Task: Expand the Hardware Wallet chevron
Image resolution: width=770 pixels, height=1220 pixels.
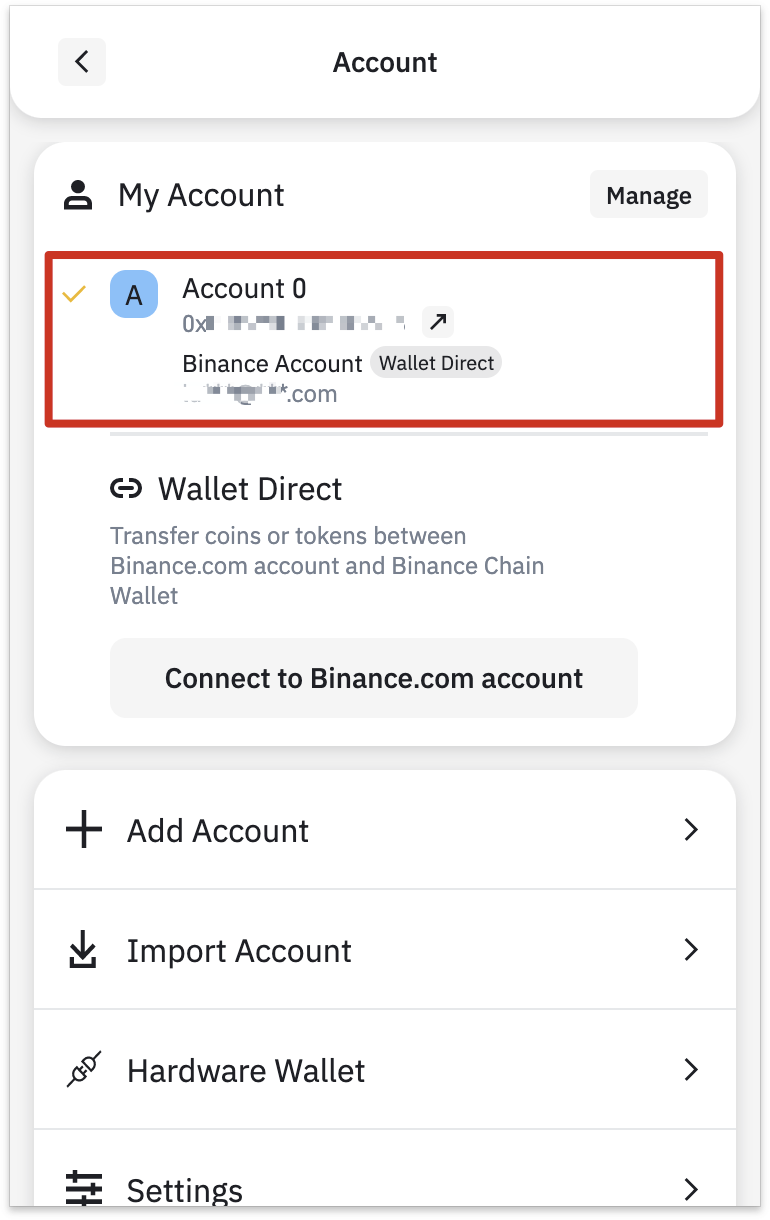Action: click(690, 1069)
